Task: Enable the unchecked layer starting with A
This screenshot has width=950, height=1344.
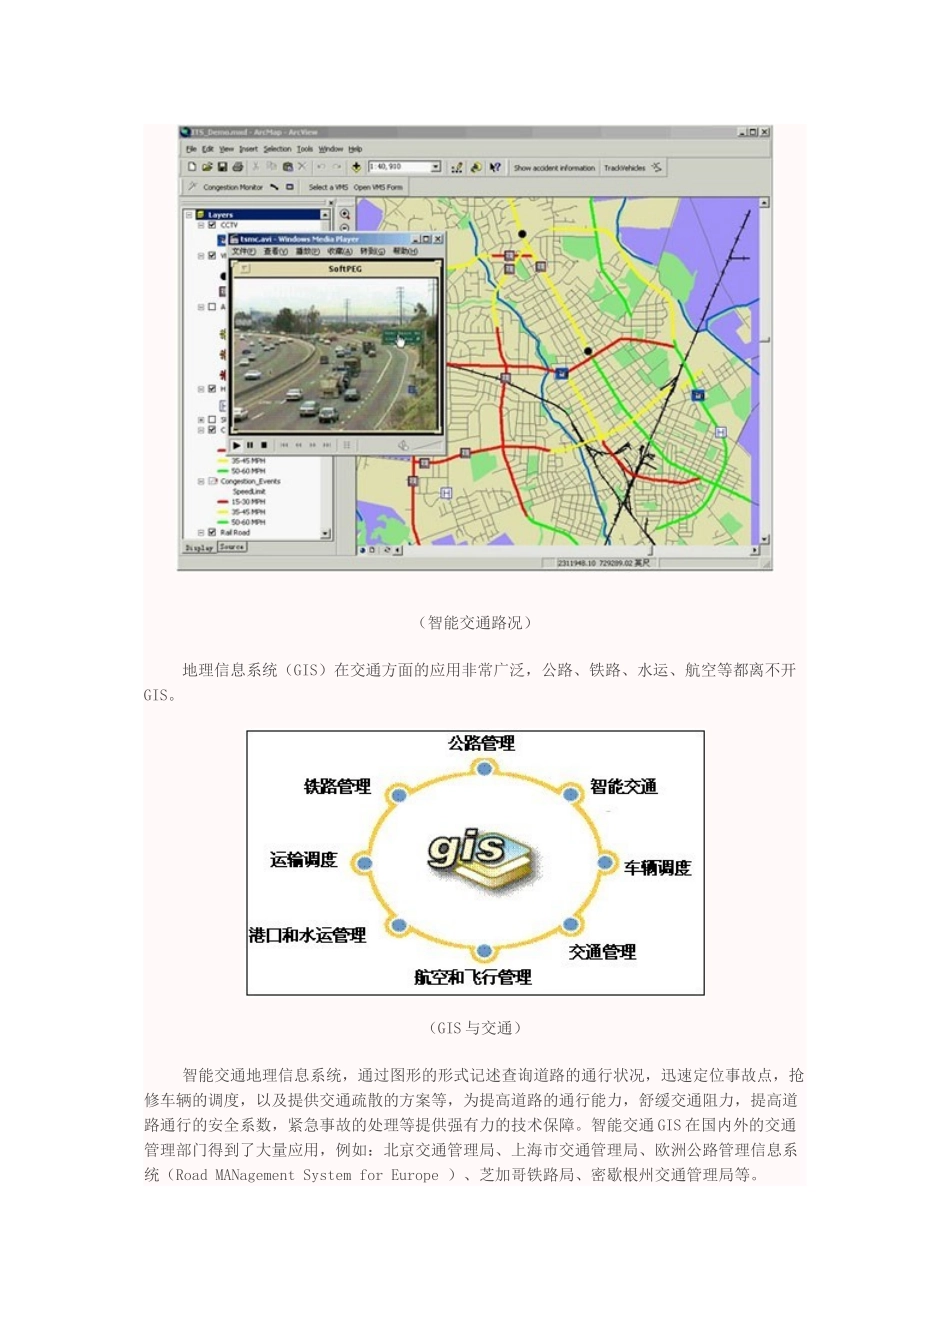Action: 212,307
